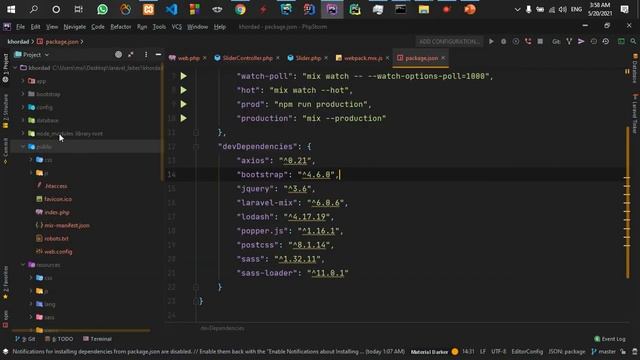Open the File menu
Image resolution: width=640 pixels, height=360 pixels.
(x=20, y=27)
